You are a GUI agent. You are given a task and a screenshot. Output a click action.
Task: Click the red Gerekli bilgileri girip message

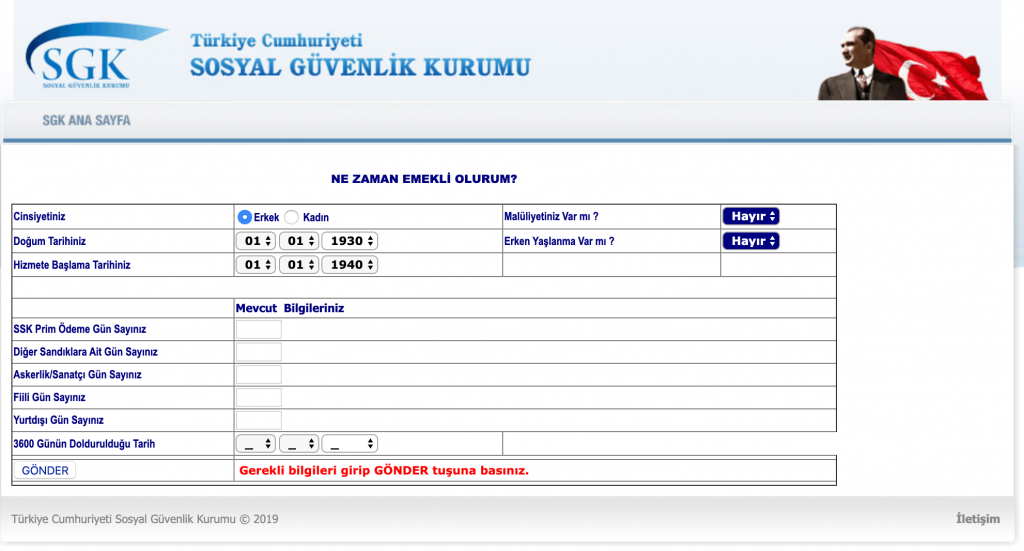pyautogui.click(x=383, y=471)
